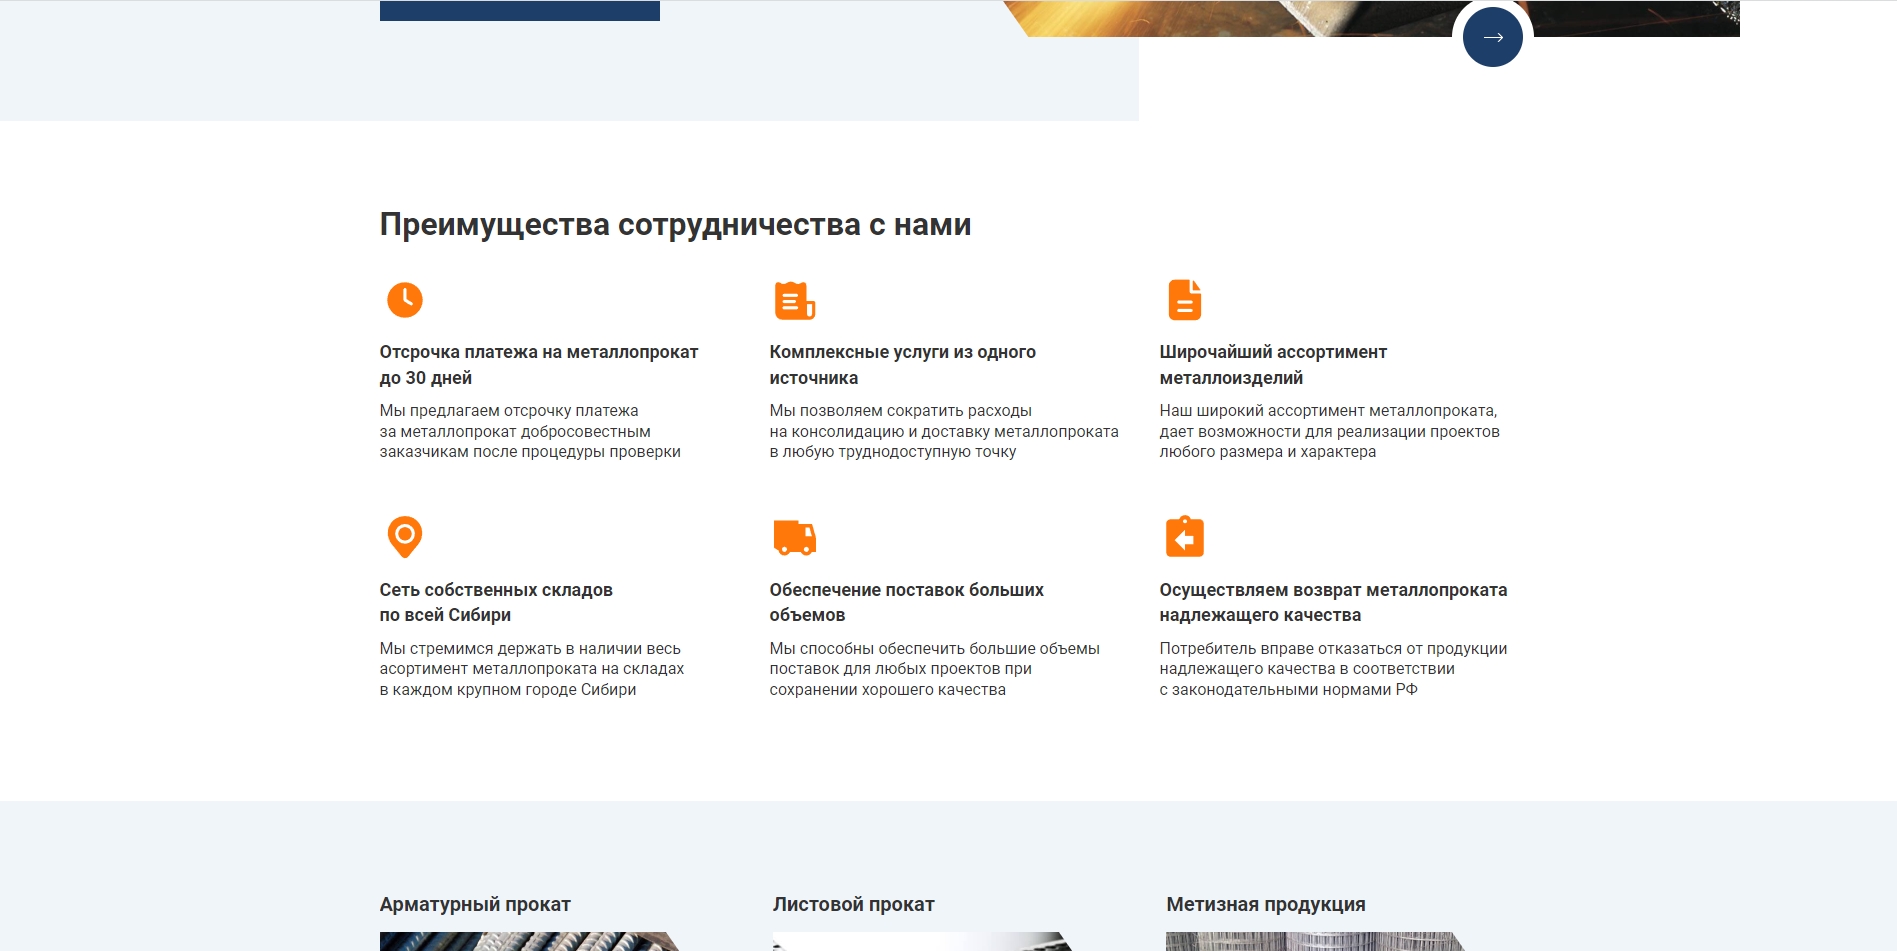Click the orange delivery truck icon

795,537
